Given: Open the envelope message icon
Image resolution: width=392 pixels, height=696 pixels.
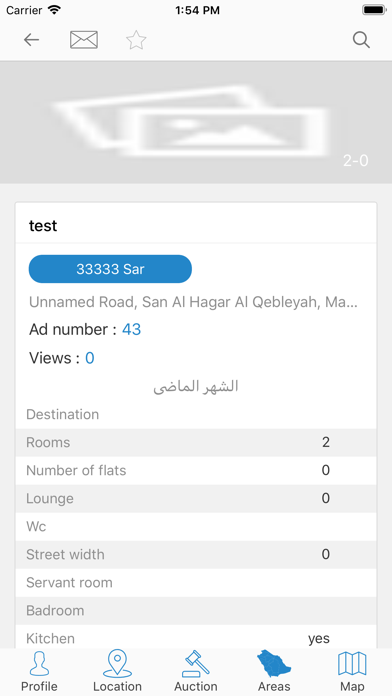Looking at the screenshot, I should pyautogui.click(x=84, y=40).
